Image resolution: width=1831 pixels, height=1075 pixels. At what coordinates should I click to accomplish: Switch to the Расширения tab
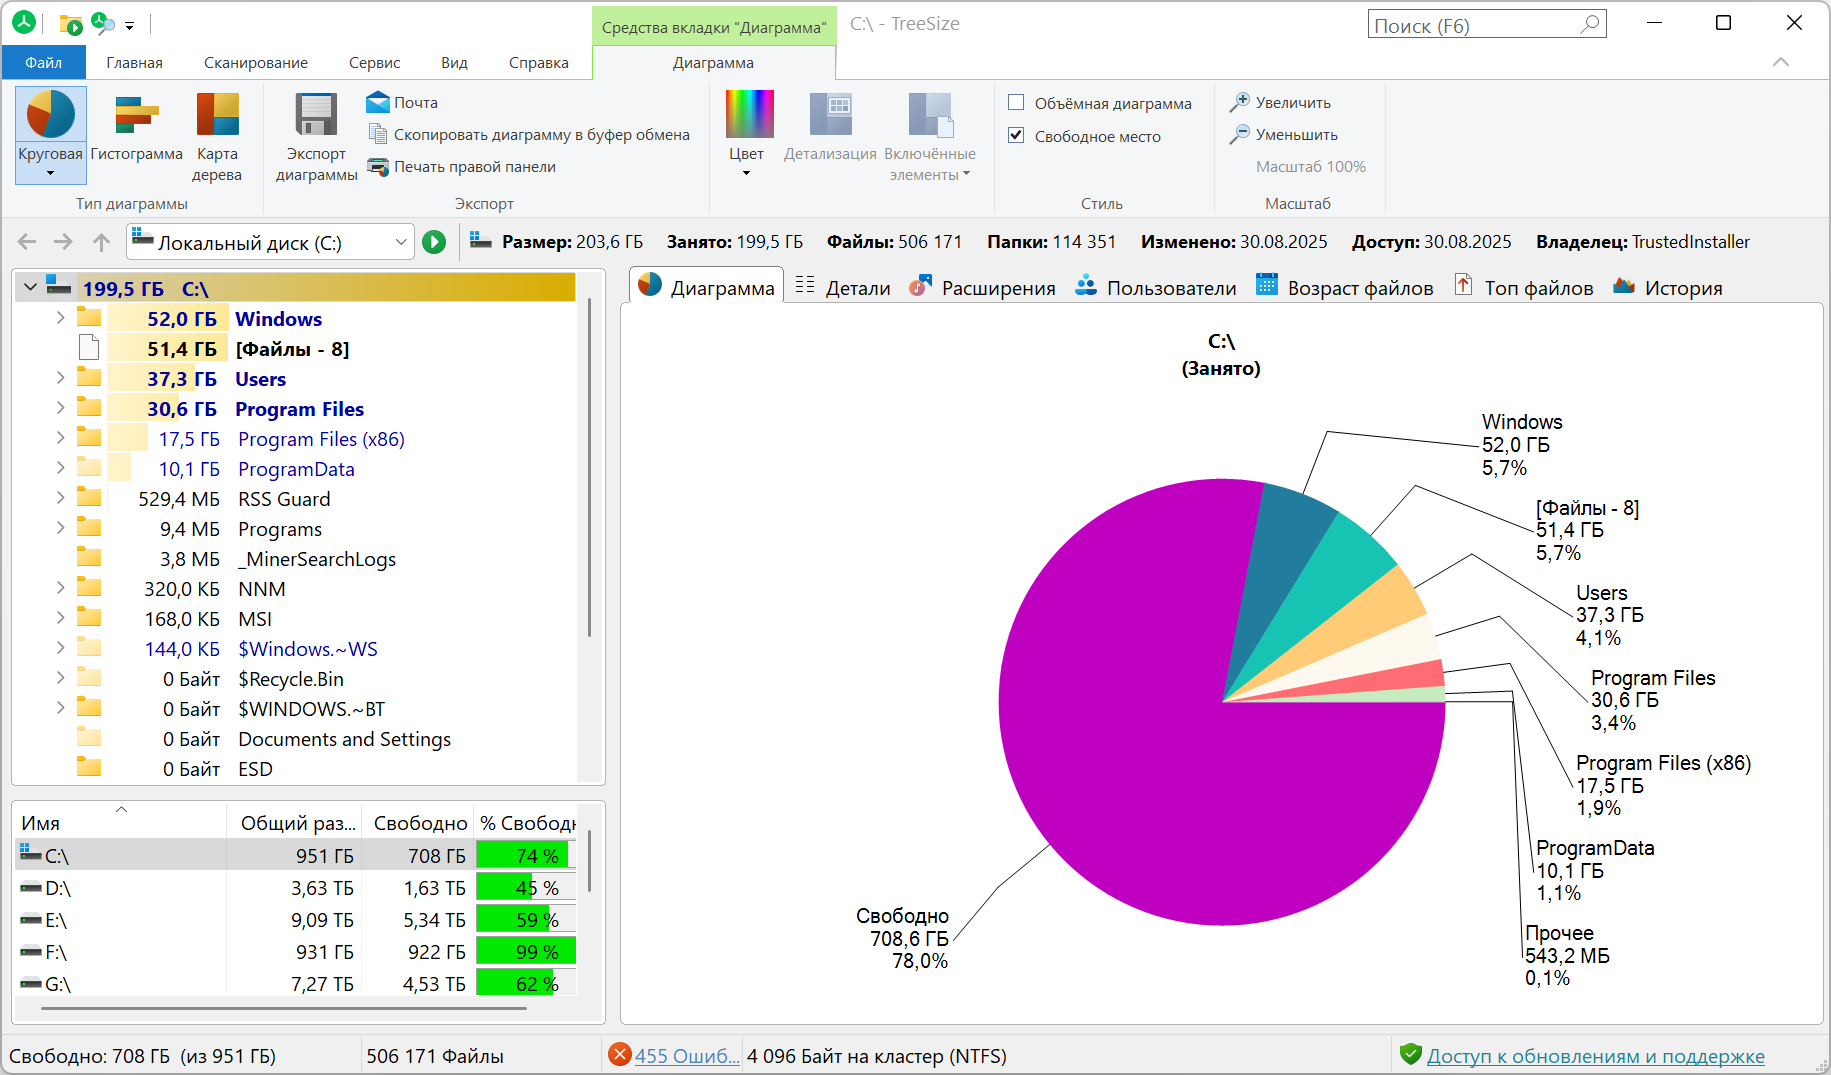(982, 287)
